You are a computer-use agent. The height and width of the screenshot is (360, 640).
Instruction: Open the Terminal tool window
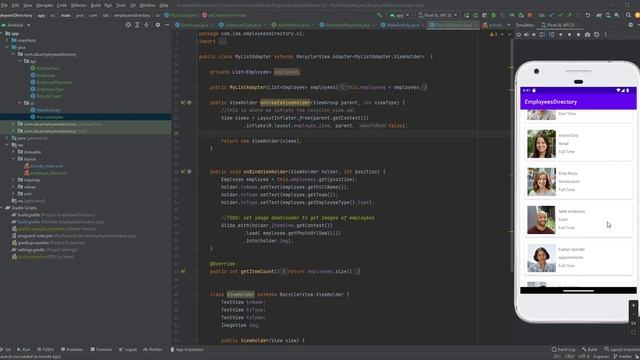coord(101,349)
